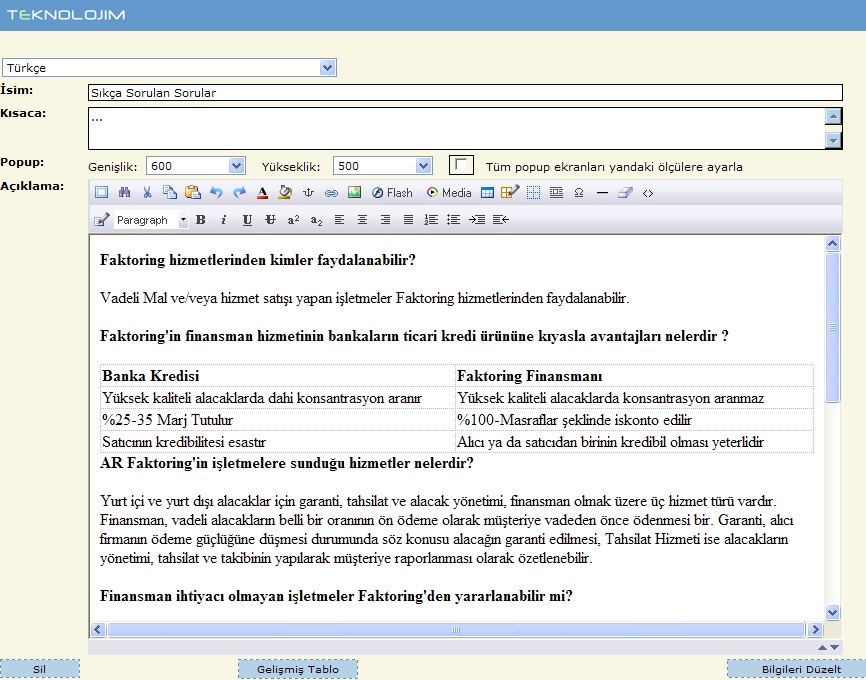
Task: Open the text color tool
Action: pos(262,192)
